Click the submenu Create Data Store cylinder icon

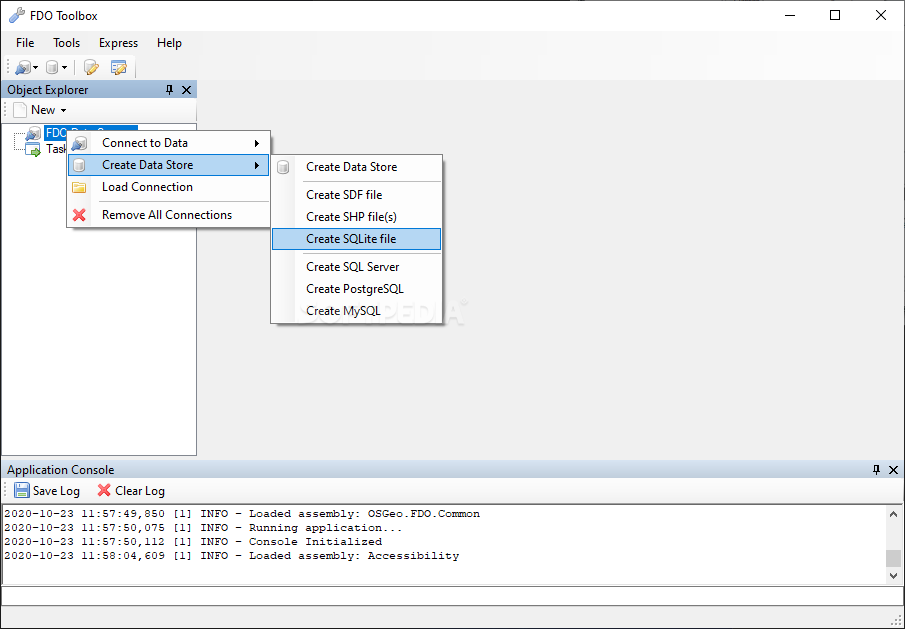click(x=283, y=167)
